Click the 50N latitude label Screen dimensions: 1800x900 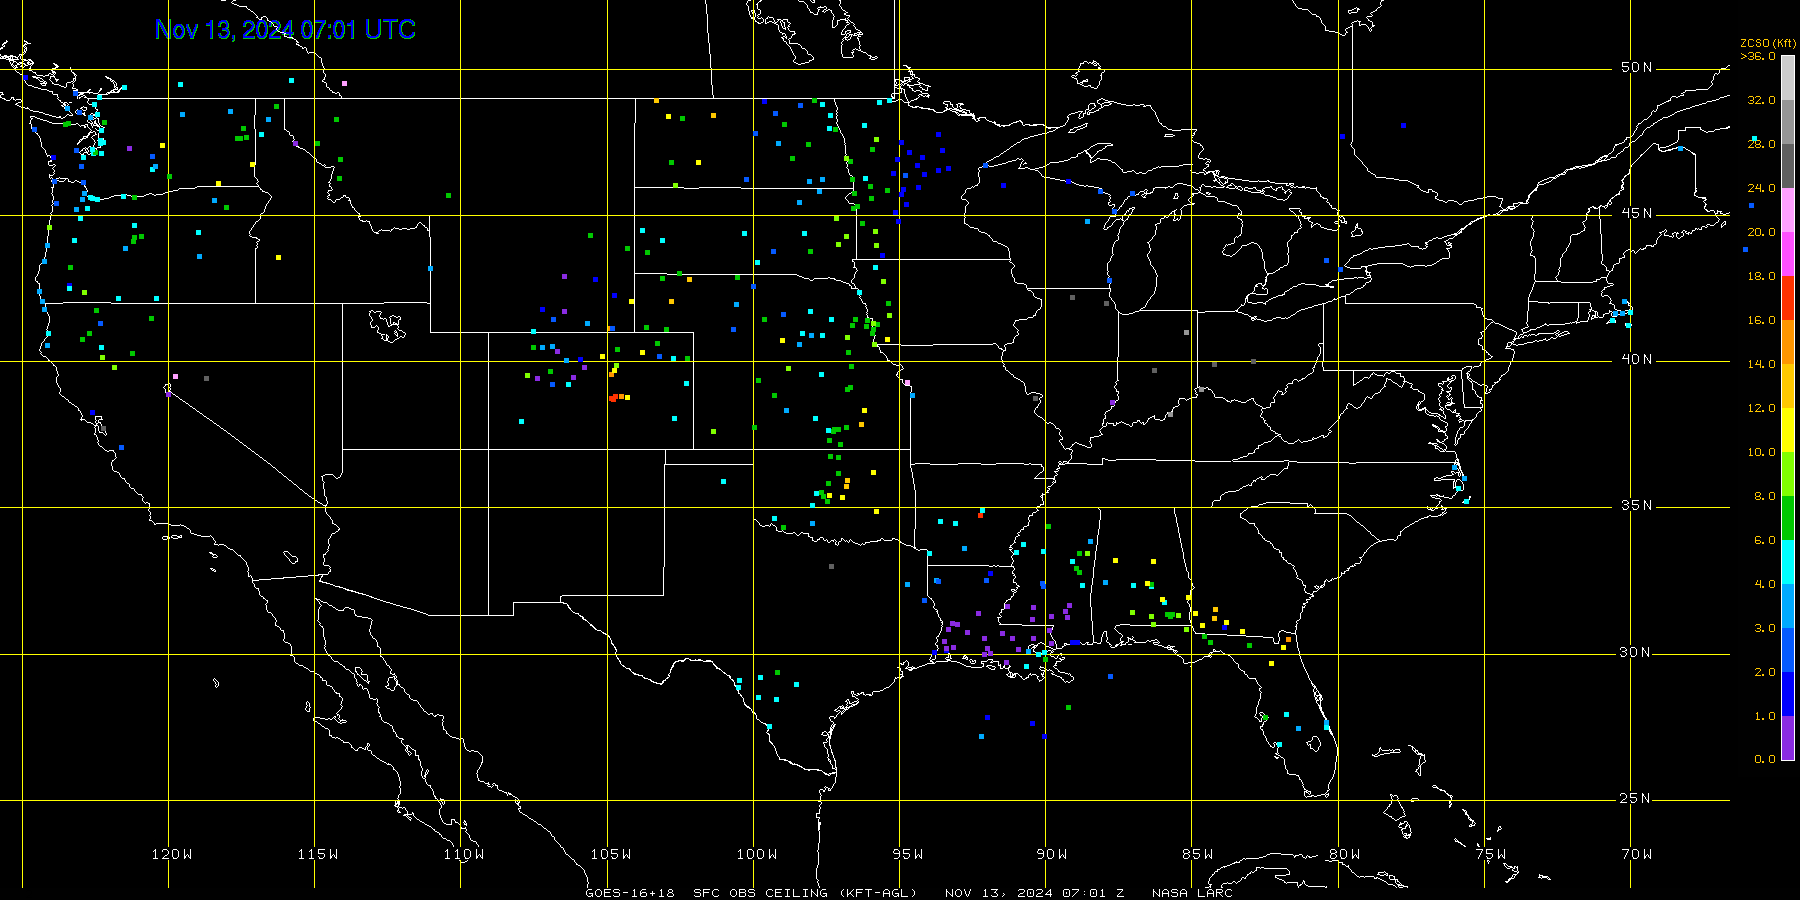(x=1636, y=67)
